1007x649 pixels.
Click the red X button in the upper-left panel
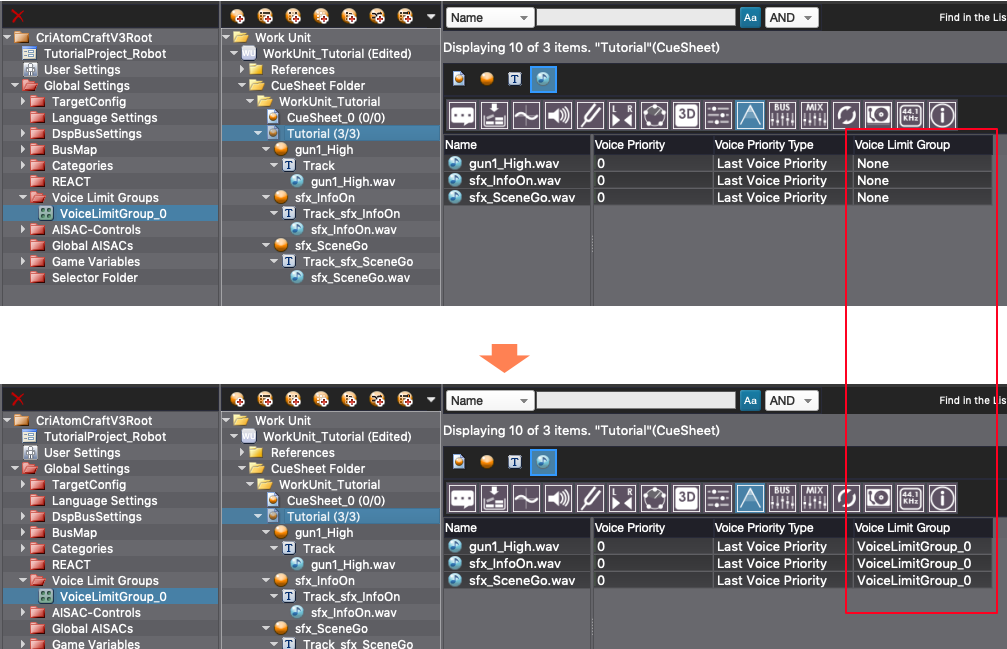[17, 16]
